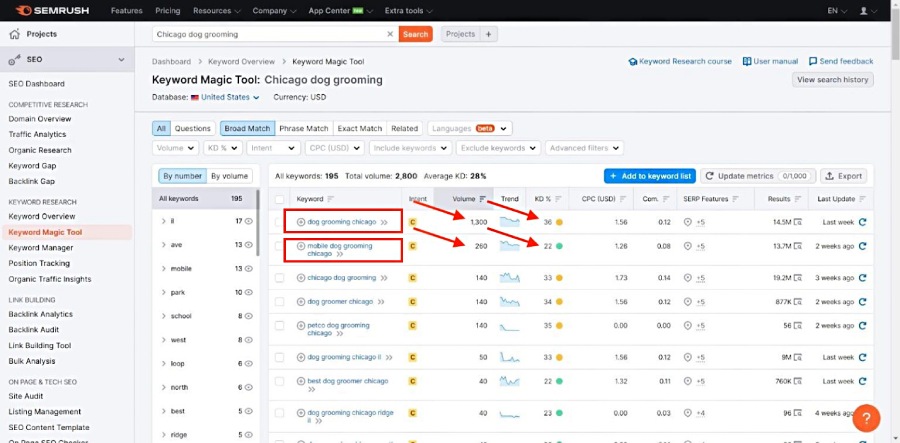The width and height of the screenshot is (900, 443).
Task: Click View search history button
Action: click(x=833, y=80)
